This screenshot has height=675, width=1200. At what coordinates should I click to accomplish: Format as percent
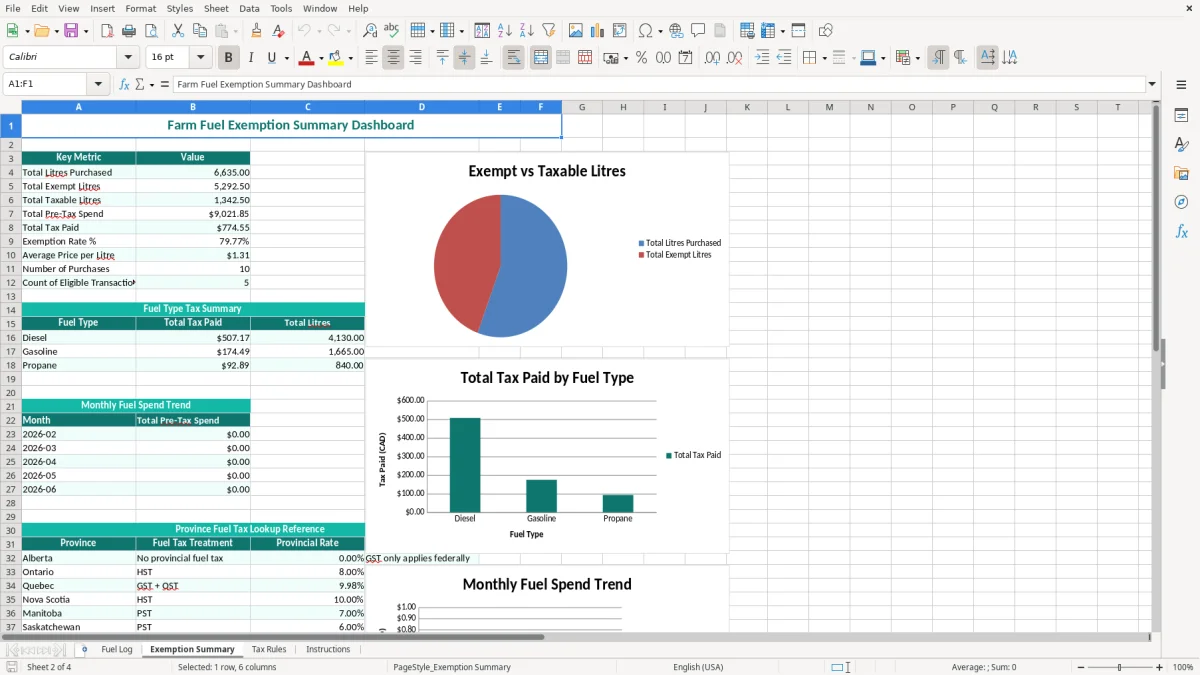[641, 58]
